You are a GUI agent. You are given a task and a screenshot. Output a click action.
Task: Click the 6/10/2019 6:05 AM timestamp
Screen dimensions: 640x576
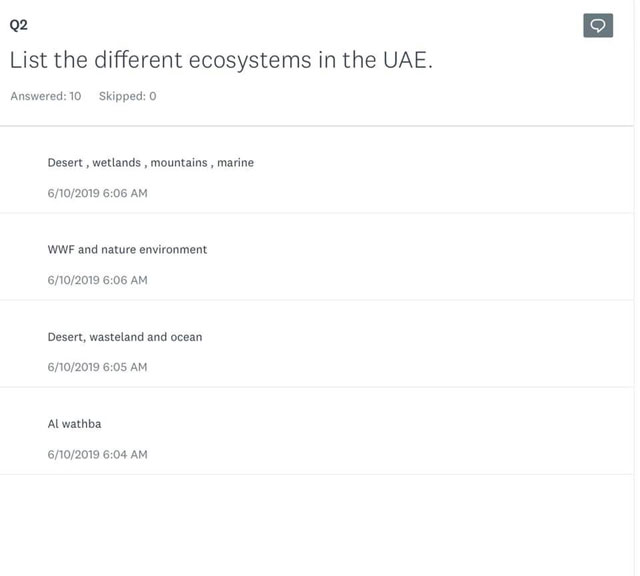coord(97,367)
